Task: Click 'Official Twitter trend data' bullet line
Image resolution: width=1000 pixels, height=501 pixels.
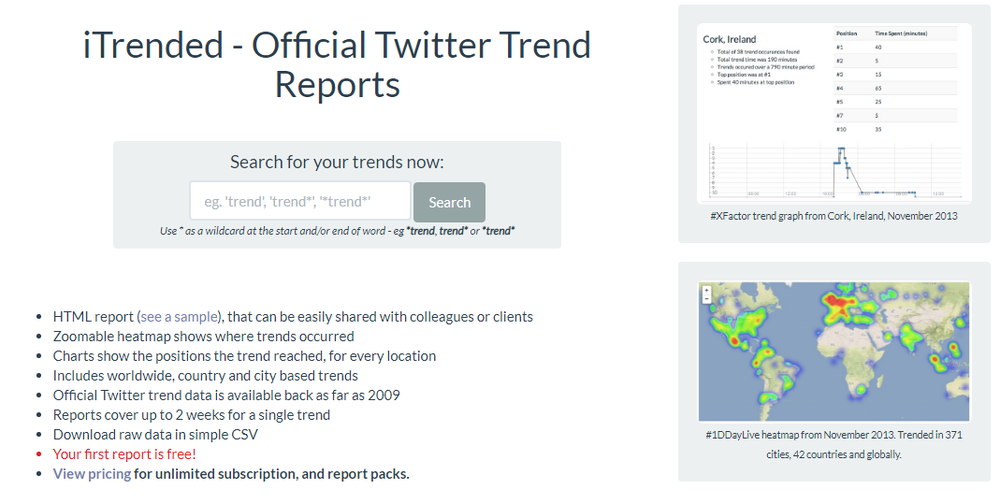Action: pos(226,395)
